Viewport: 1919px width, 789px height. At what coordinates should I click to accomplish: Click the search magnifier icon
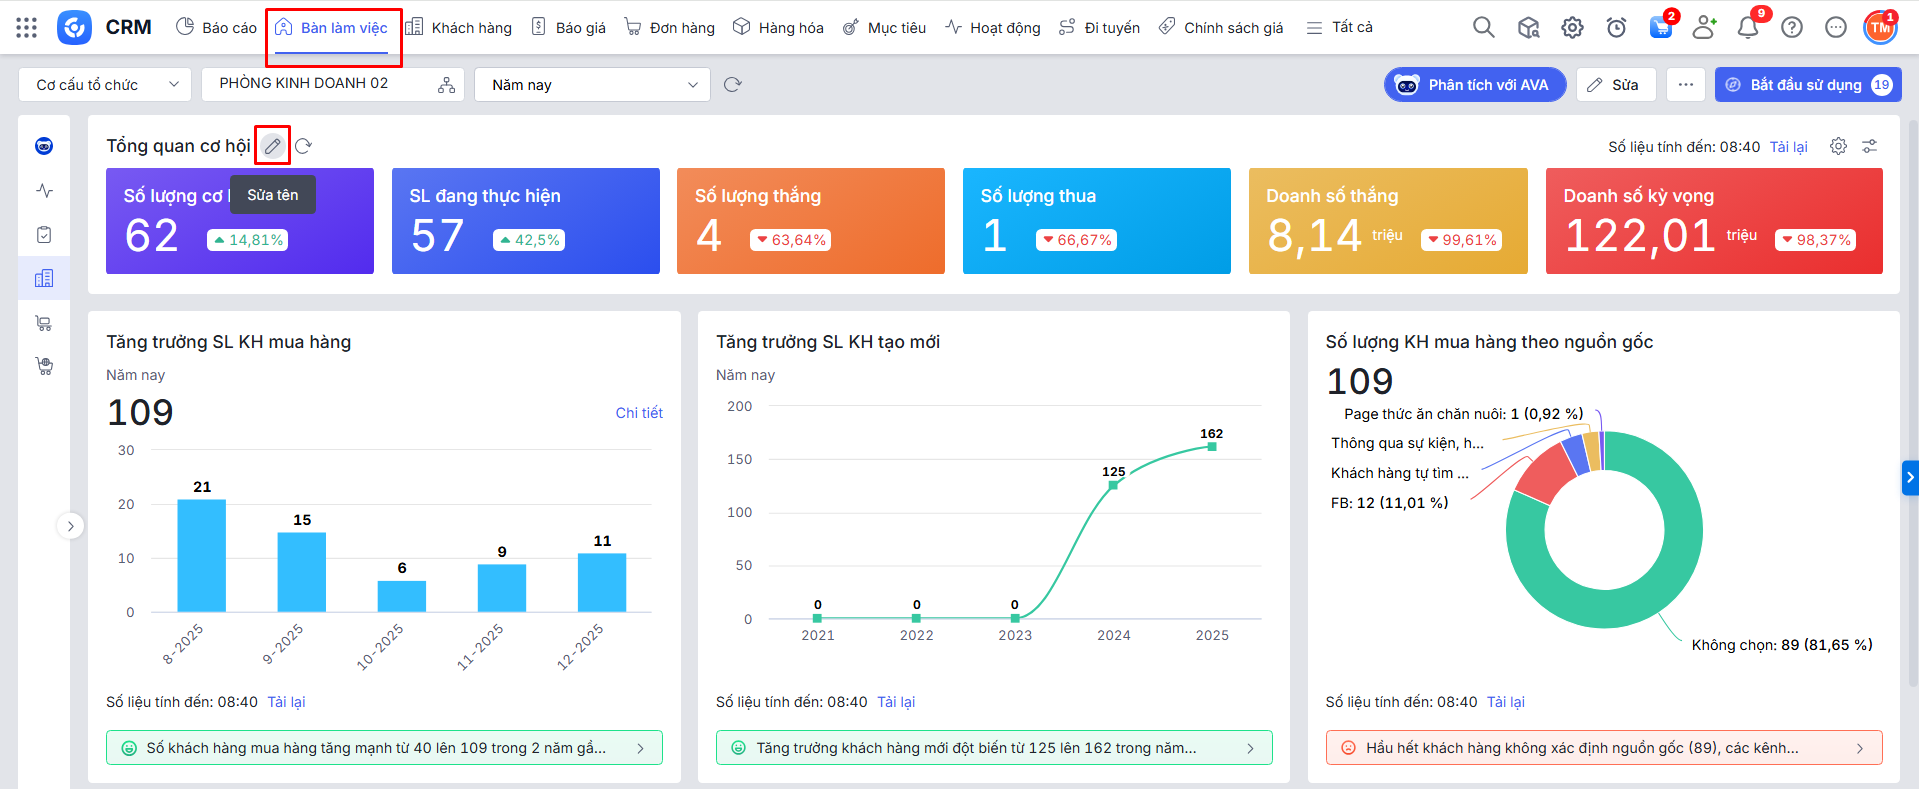(1483, 28)
